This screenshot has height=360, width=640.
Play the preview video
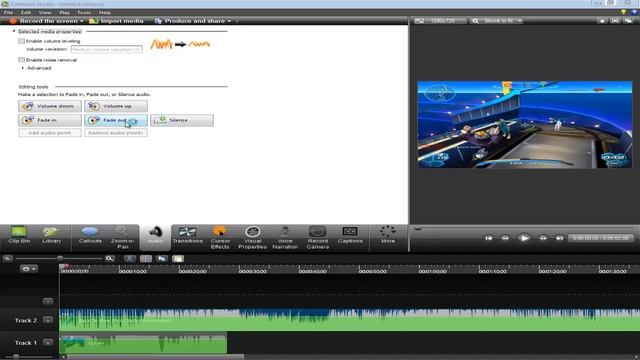(x=524, y=238)
